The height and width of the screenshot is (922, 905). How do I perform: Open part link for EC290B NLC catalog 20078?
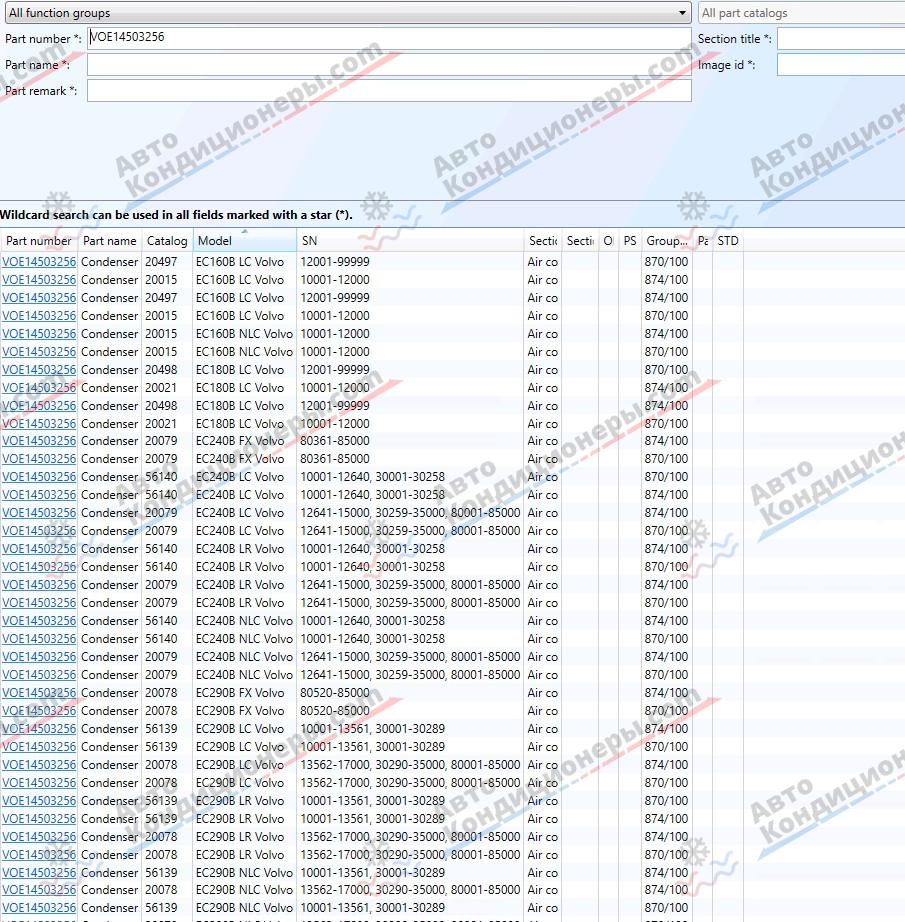(39, 890)
